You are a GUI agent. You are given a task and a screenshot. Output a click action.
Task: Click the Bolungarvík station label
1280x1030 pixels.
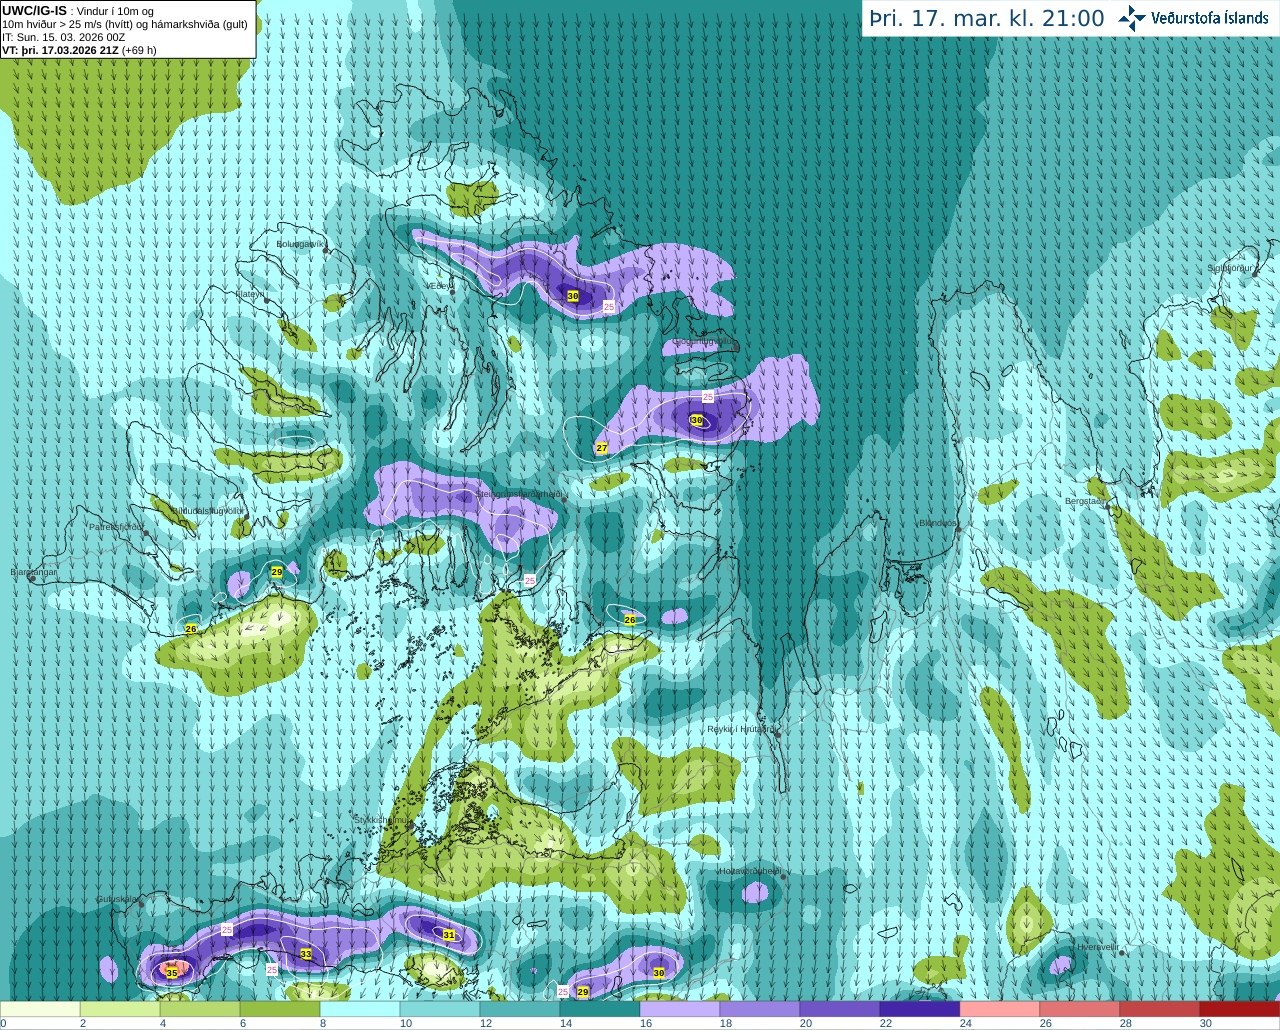click(300, 243)
